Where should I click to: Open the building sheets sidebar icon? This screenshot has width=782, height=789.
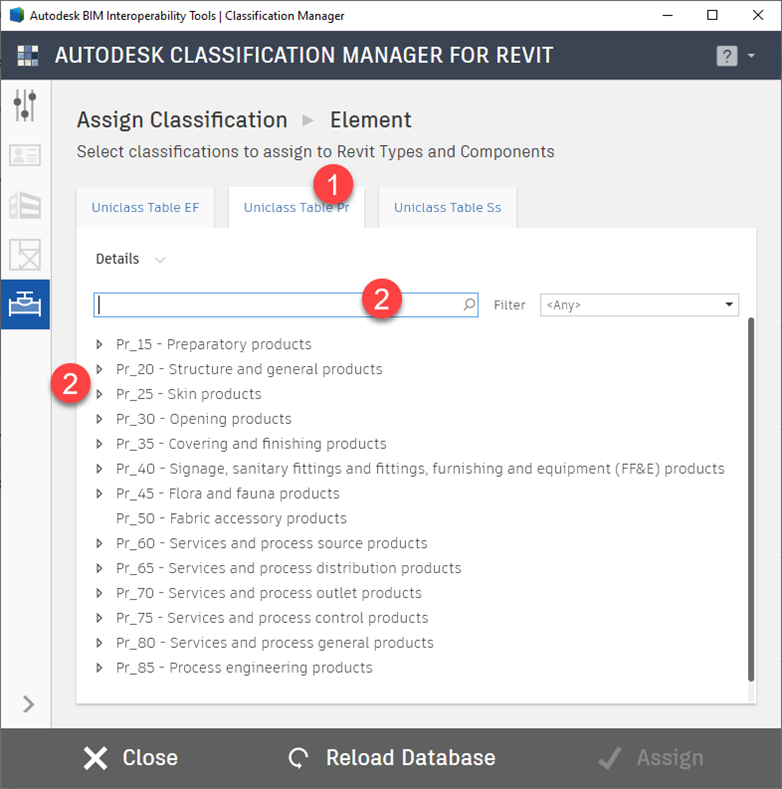(x=25, y=205)
